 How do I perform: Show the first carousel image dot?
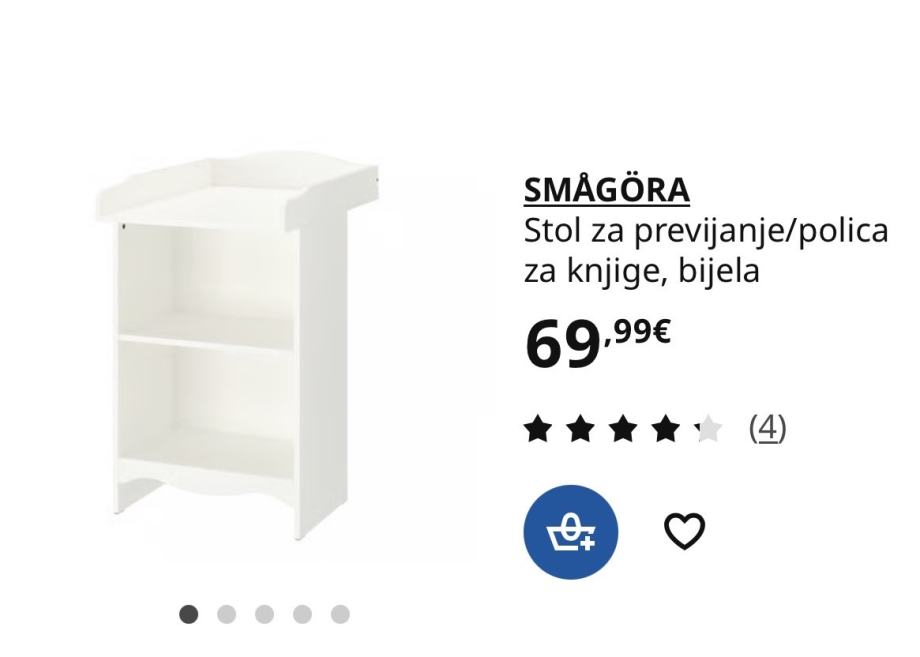(x=188, y=614)
